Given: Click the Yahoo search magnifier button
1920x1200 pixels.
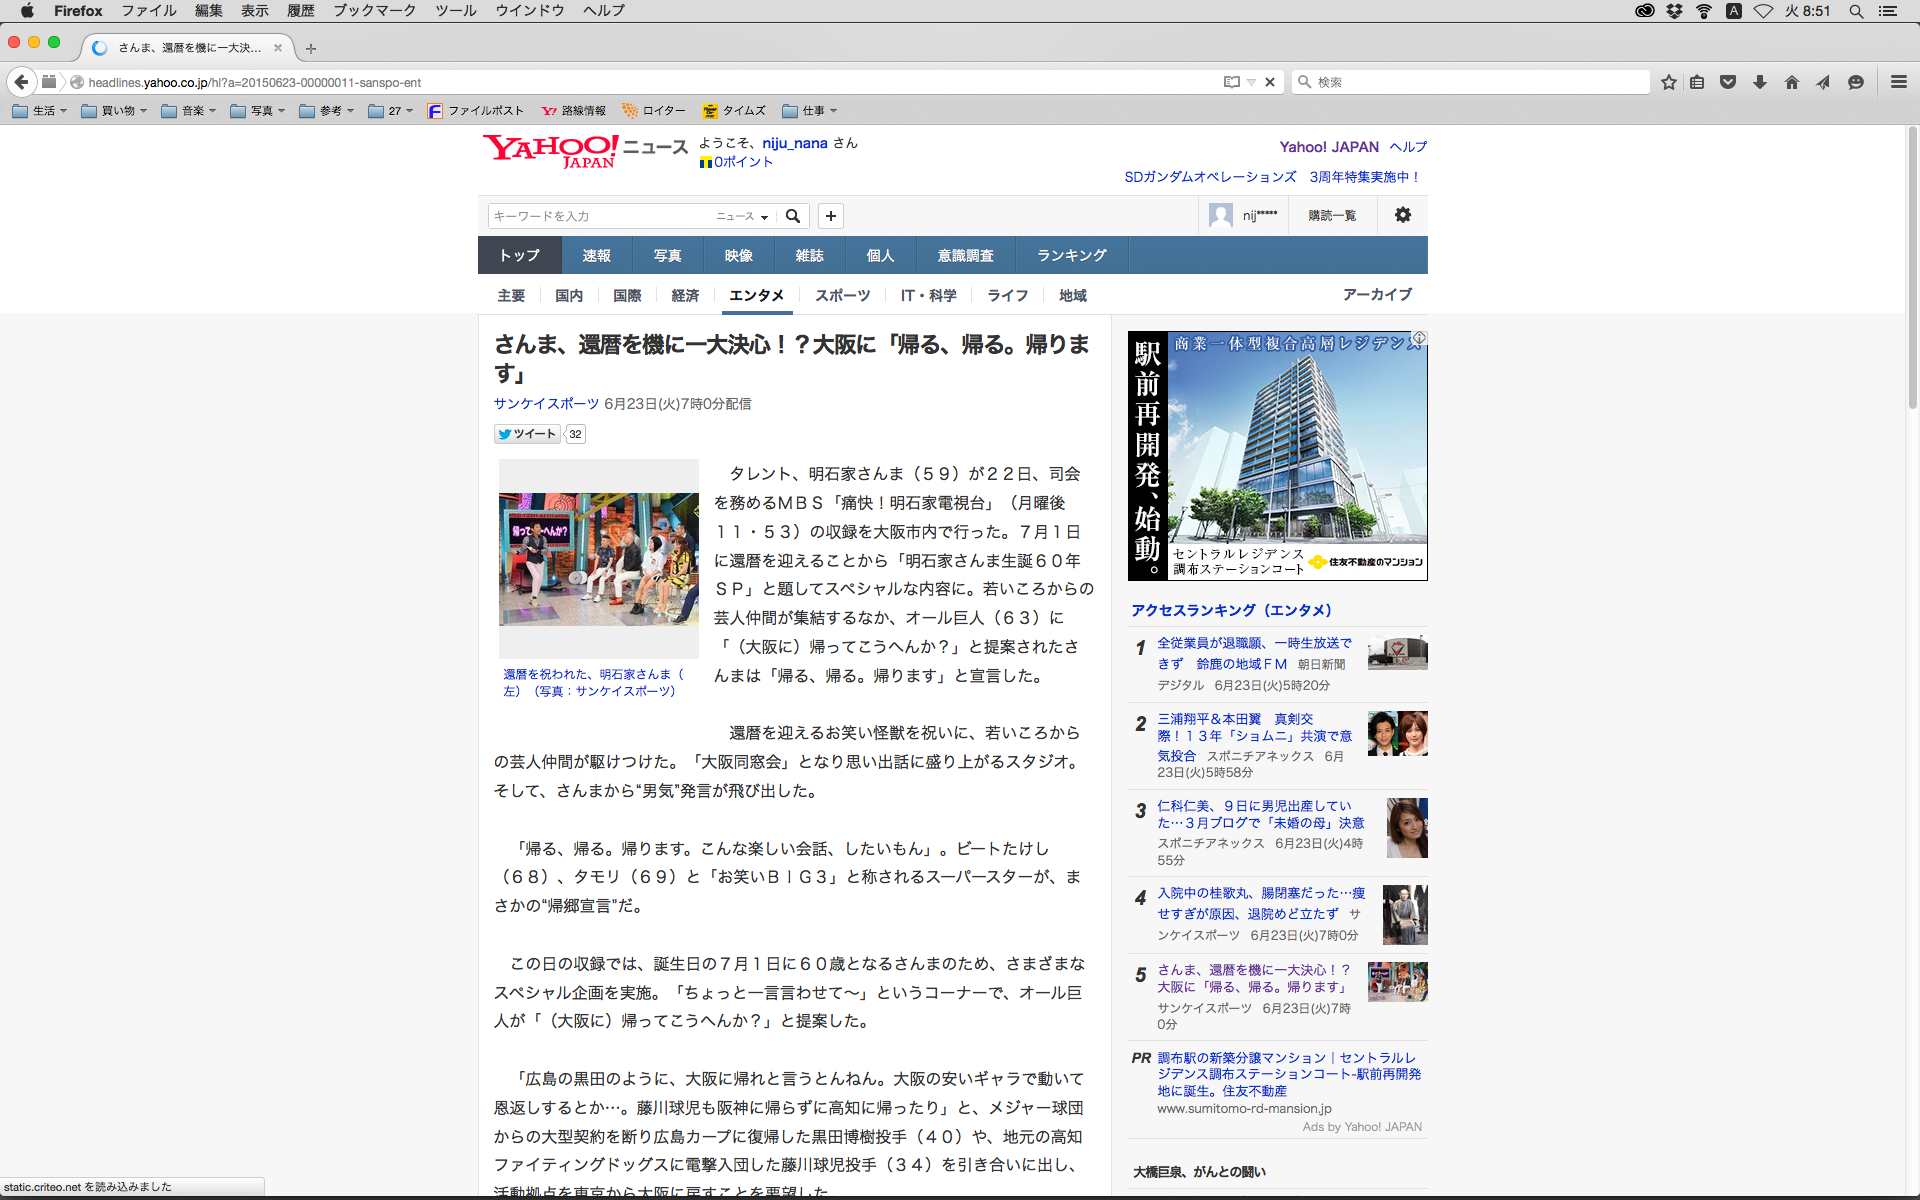Looking at the screenshot, I should 793,216.
